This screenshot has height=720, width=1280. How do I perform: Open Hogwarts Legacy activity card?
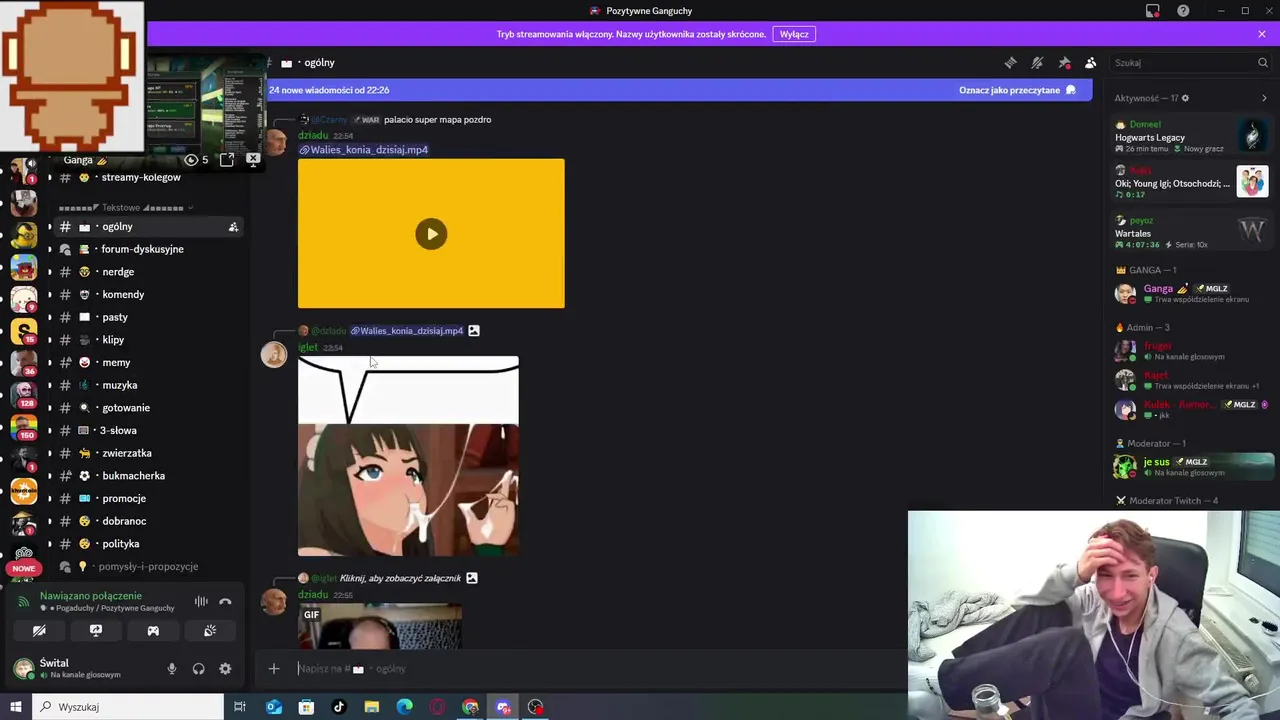1190,137
